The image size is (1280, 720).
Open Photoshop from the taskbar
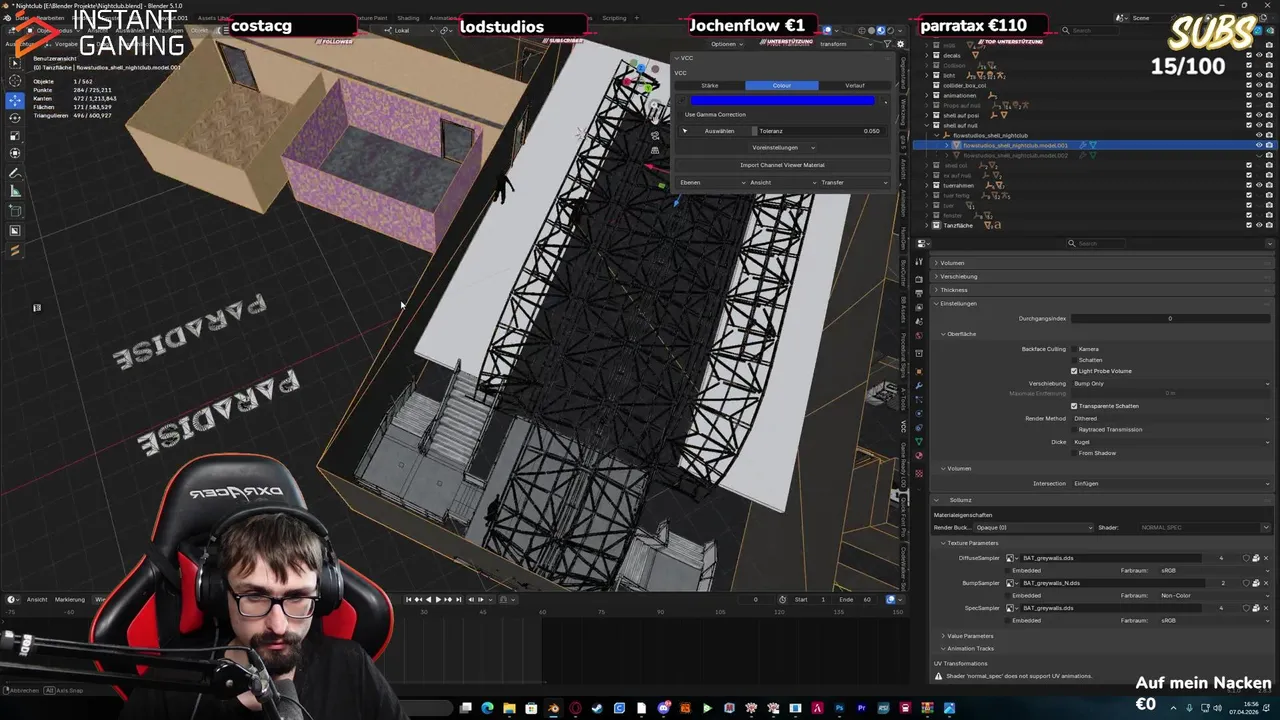pyautogui.click(x=839, y=708)
